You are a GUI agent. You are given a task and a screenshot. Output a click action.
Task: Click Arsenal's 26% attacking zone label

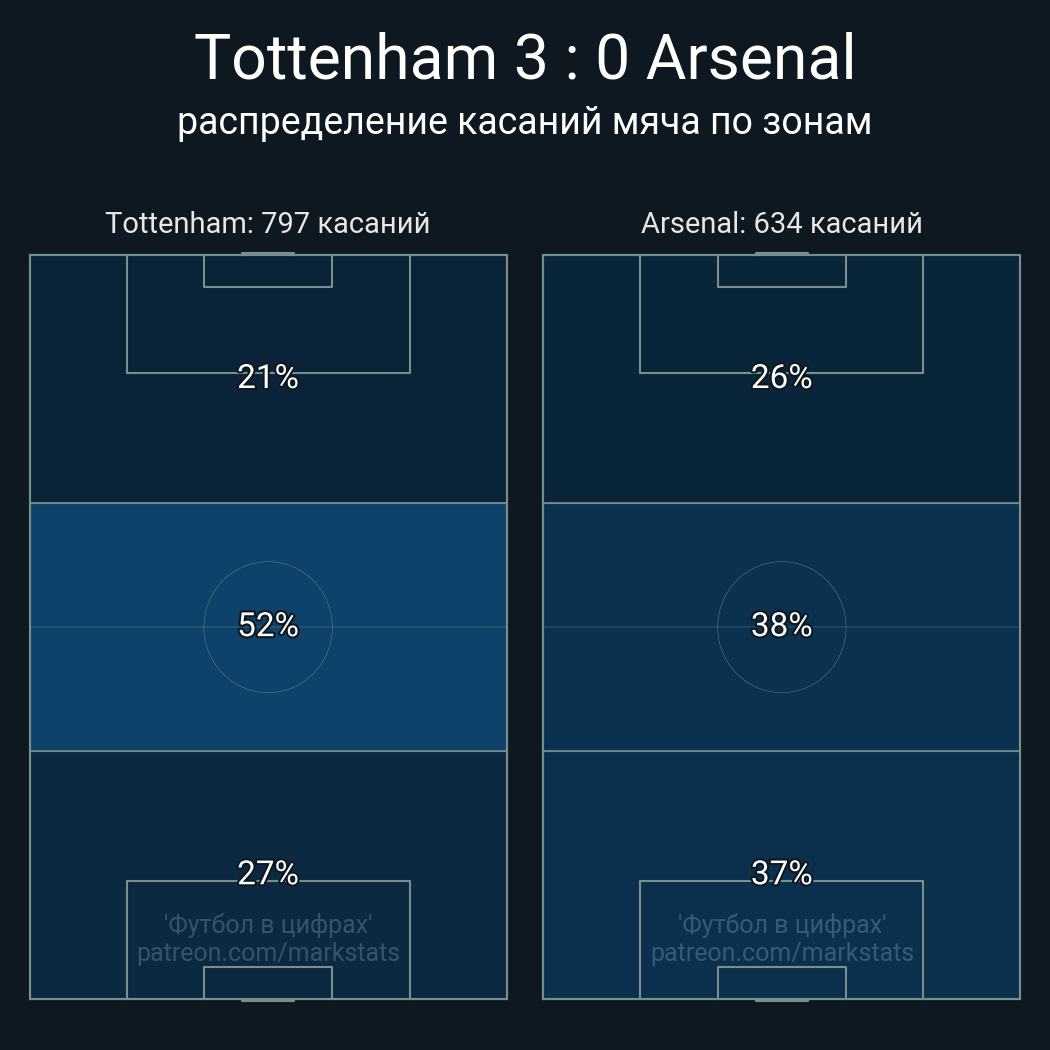[781, 377]
